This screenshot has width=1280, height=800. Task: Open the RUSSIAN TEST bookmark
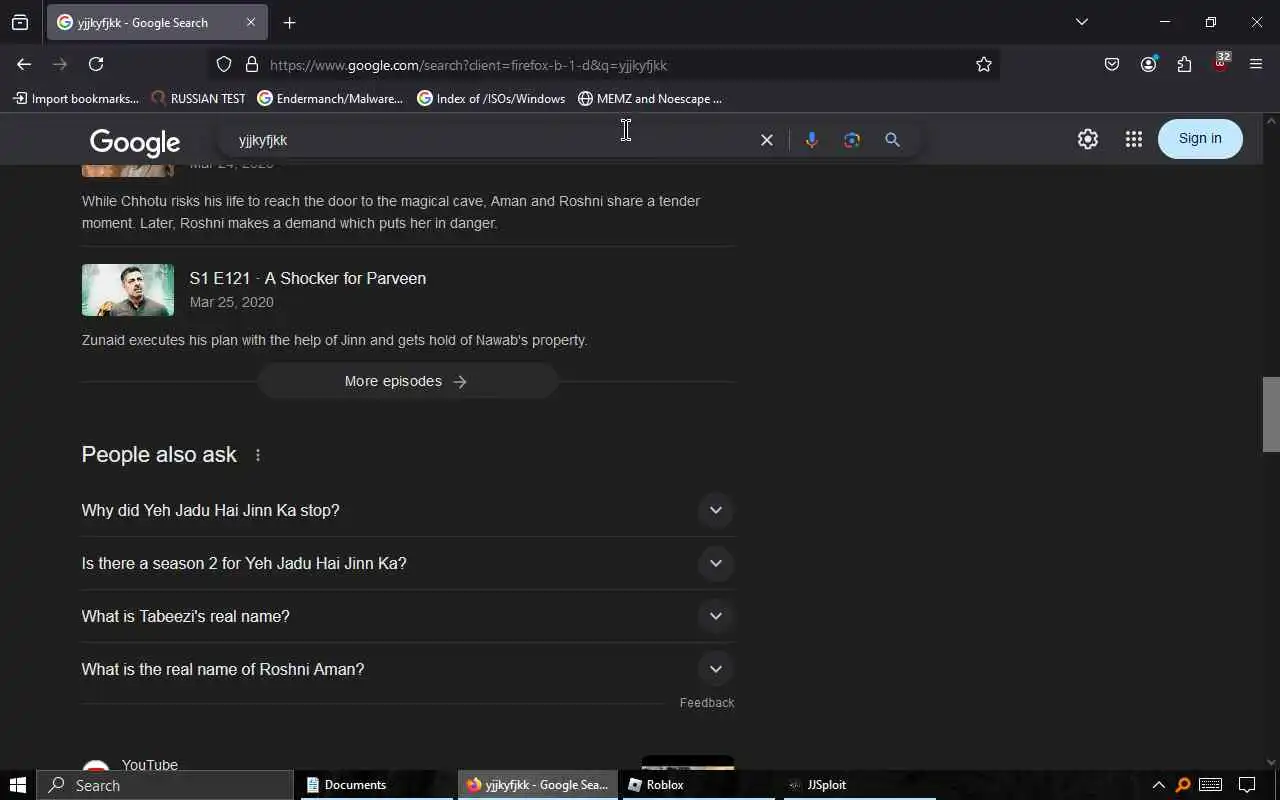tap(198, 98)
